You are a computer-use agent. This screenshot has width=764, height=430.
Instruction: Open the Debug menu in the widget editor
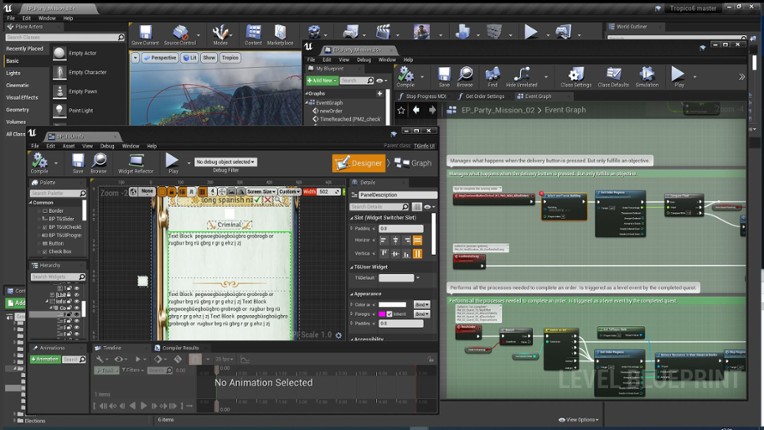(106, 146)
